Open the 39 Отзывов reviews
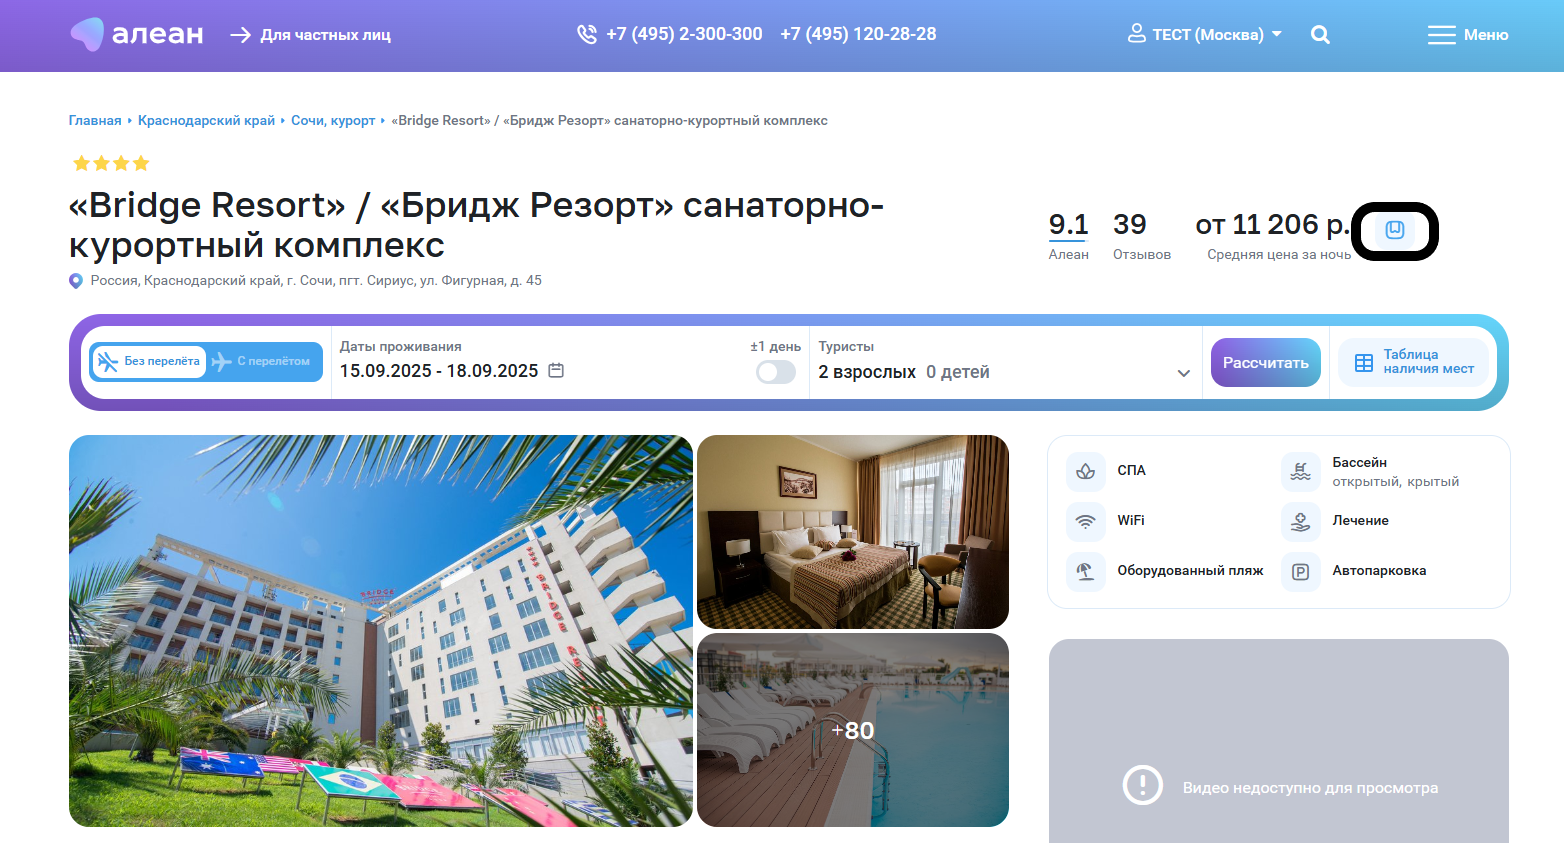The height and width of the screenshot is (843, 1564). click(x=1142, y=236)
